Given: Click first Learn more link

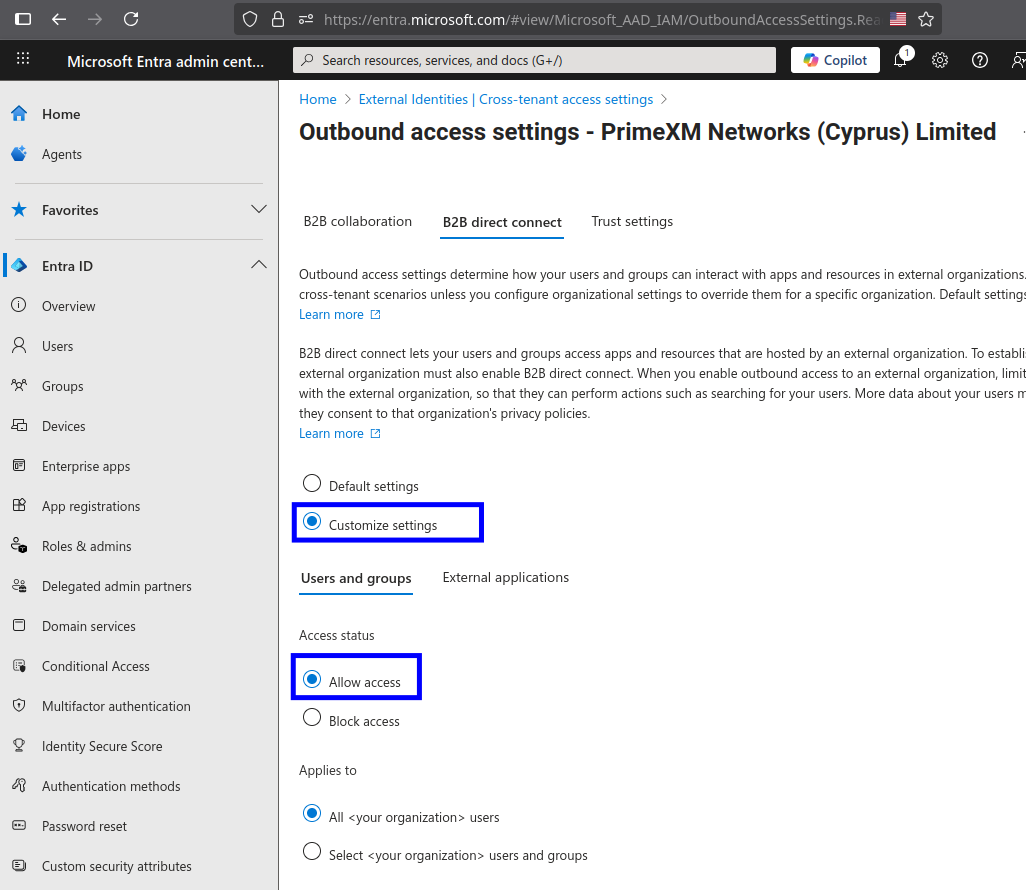Looking at the screenshot, I should (339, 315).
